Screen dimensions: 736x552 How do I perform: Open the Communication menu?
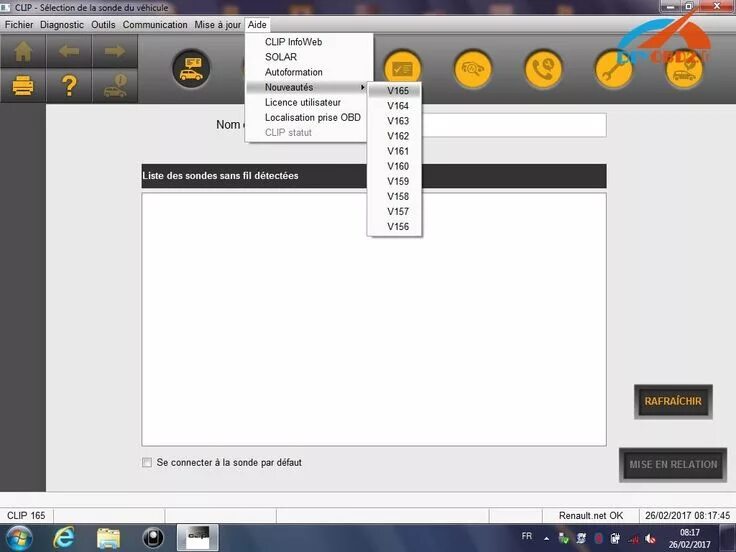(155, 25)
